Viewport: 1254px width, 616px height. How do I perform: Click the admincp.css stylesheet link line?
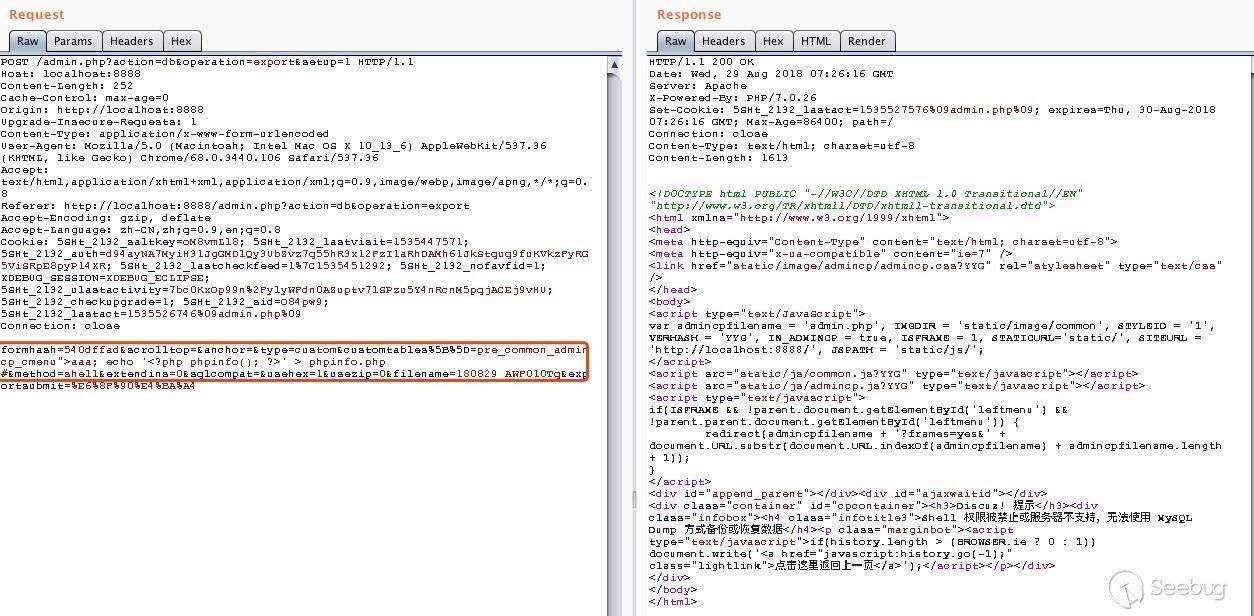pyautogui.click(x=936, y=266)
